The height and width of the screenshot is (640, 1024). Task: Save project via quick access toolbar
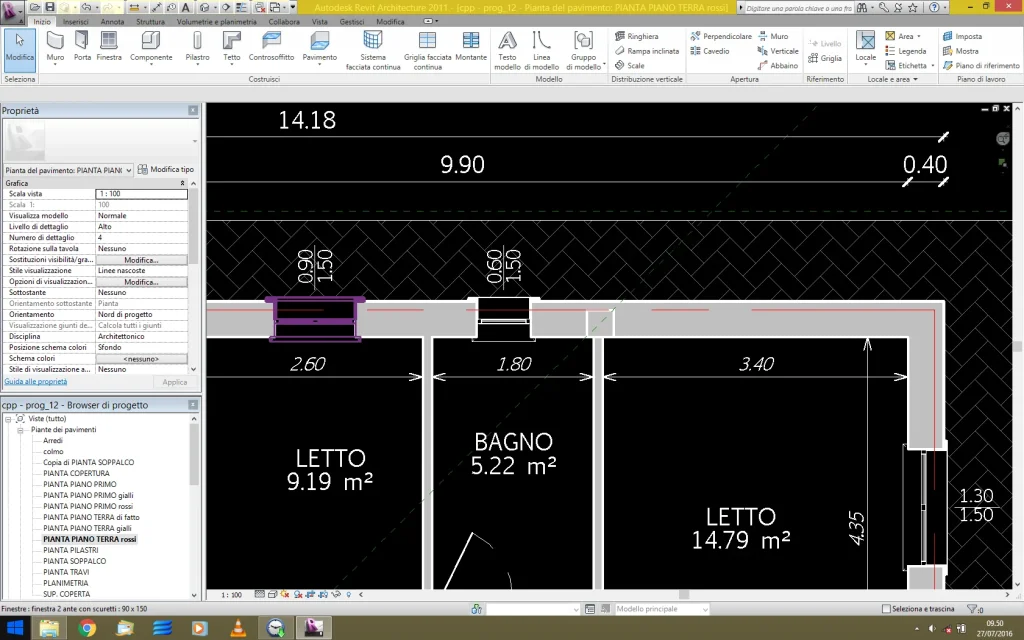coord(50,8)
